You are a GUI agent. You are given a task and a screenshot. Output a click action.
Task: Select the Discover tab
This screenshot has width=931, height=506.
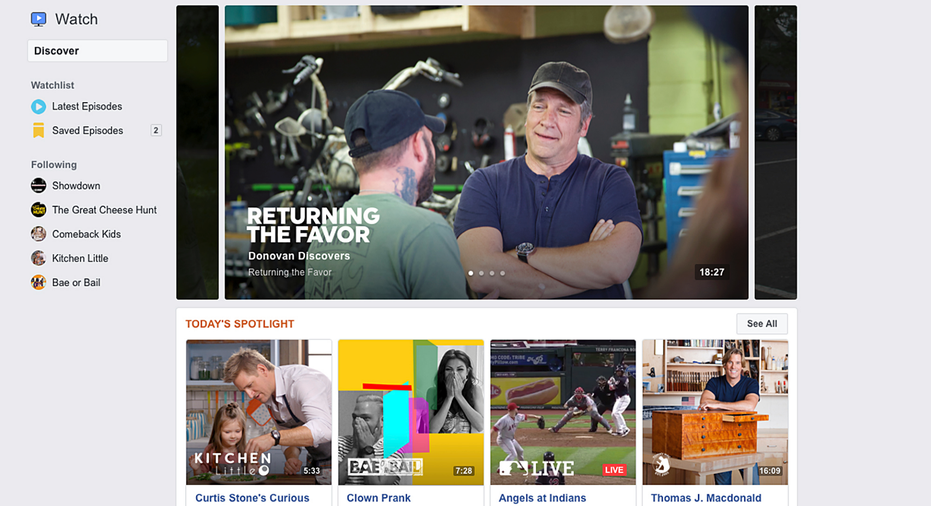97,51
